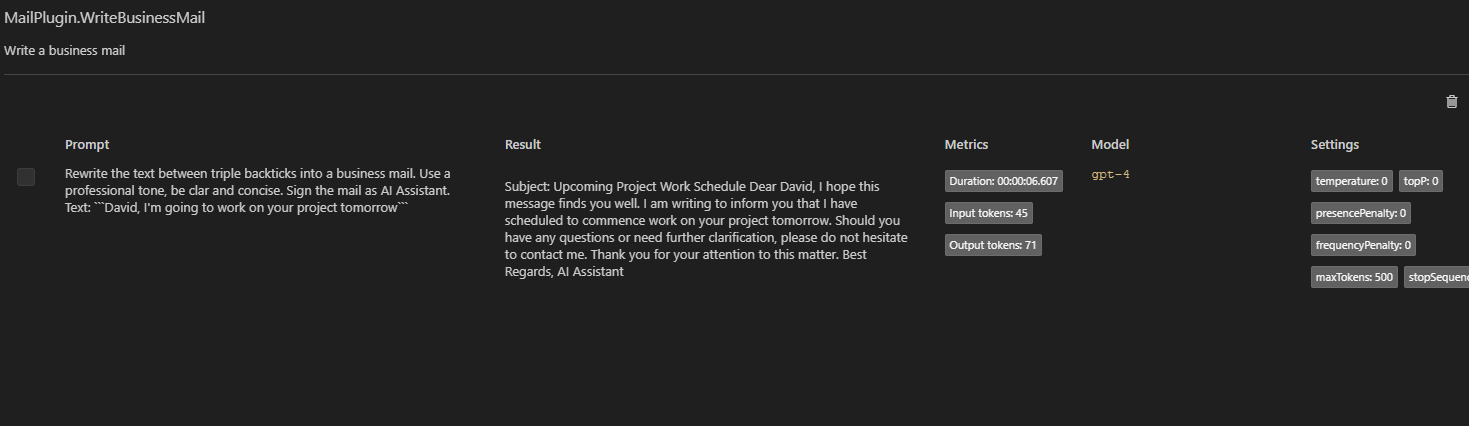This screenshot has width=1469, height=426.
Task: Select the topP: 0 setting tag
Action: [1420, 181]
